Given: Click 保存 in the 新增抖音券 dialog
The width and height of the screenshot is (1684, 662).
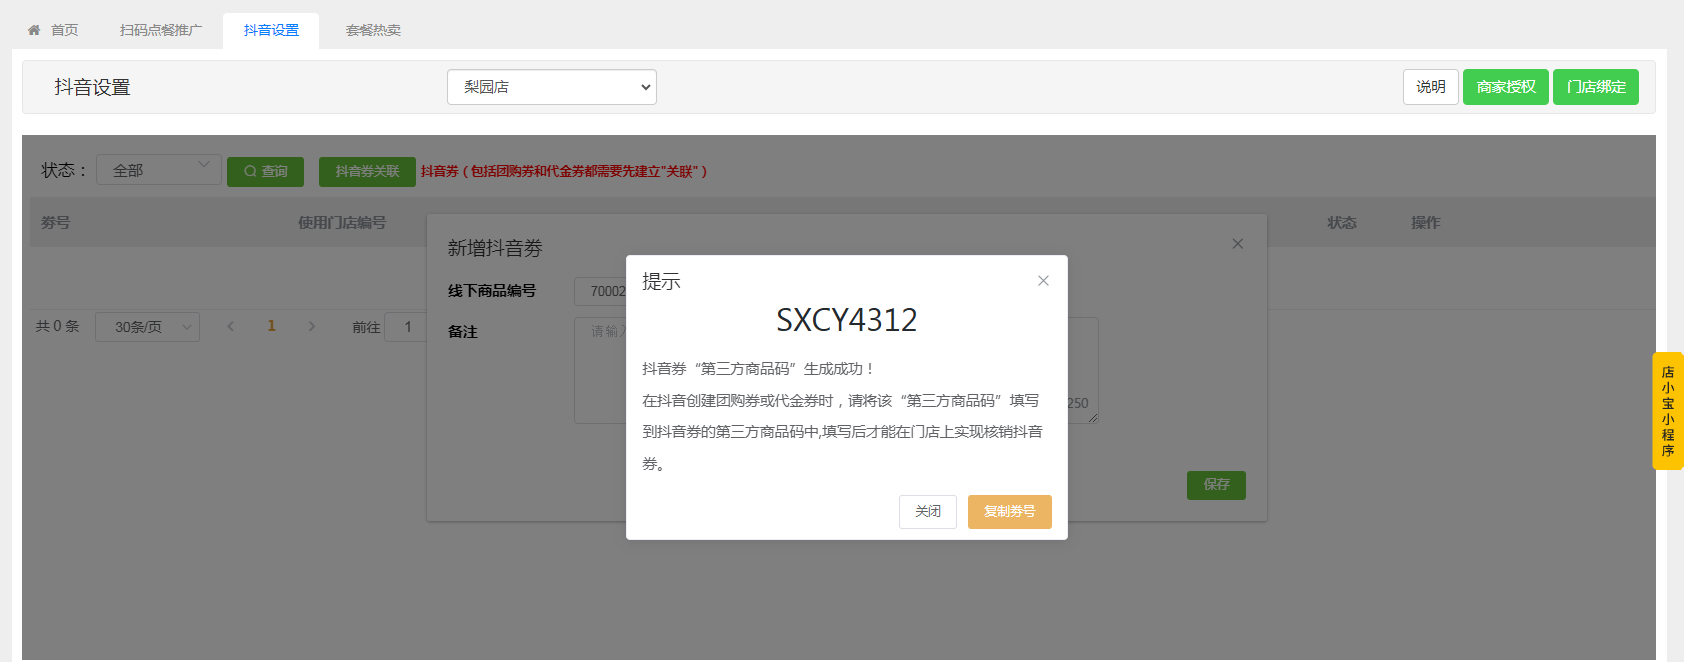Looking at the screenshot, I should click(1216, 485).
